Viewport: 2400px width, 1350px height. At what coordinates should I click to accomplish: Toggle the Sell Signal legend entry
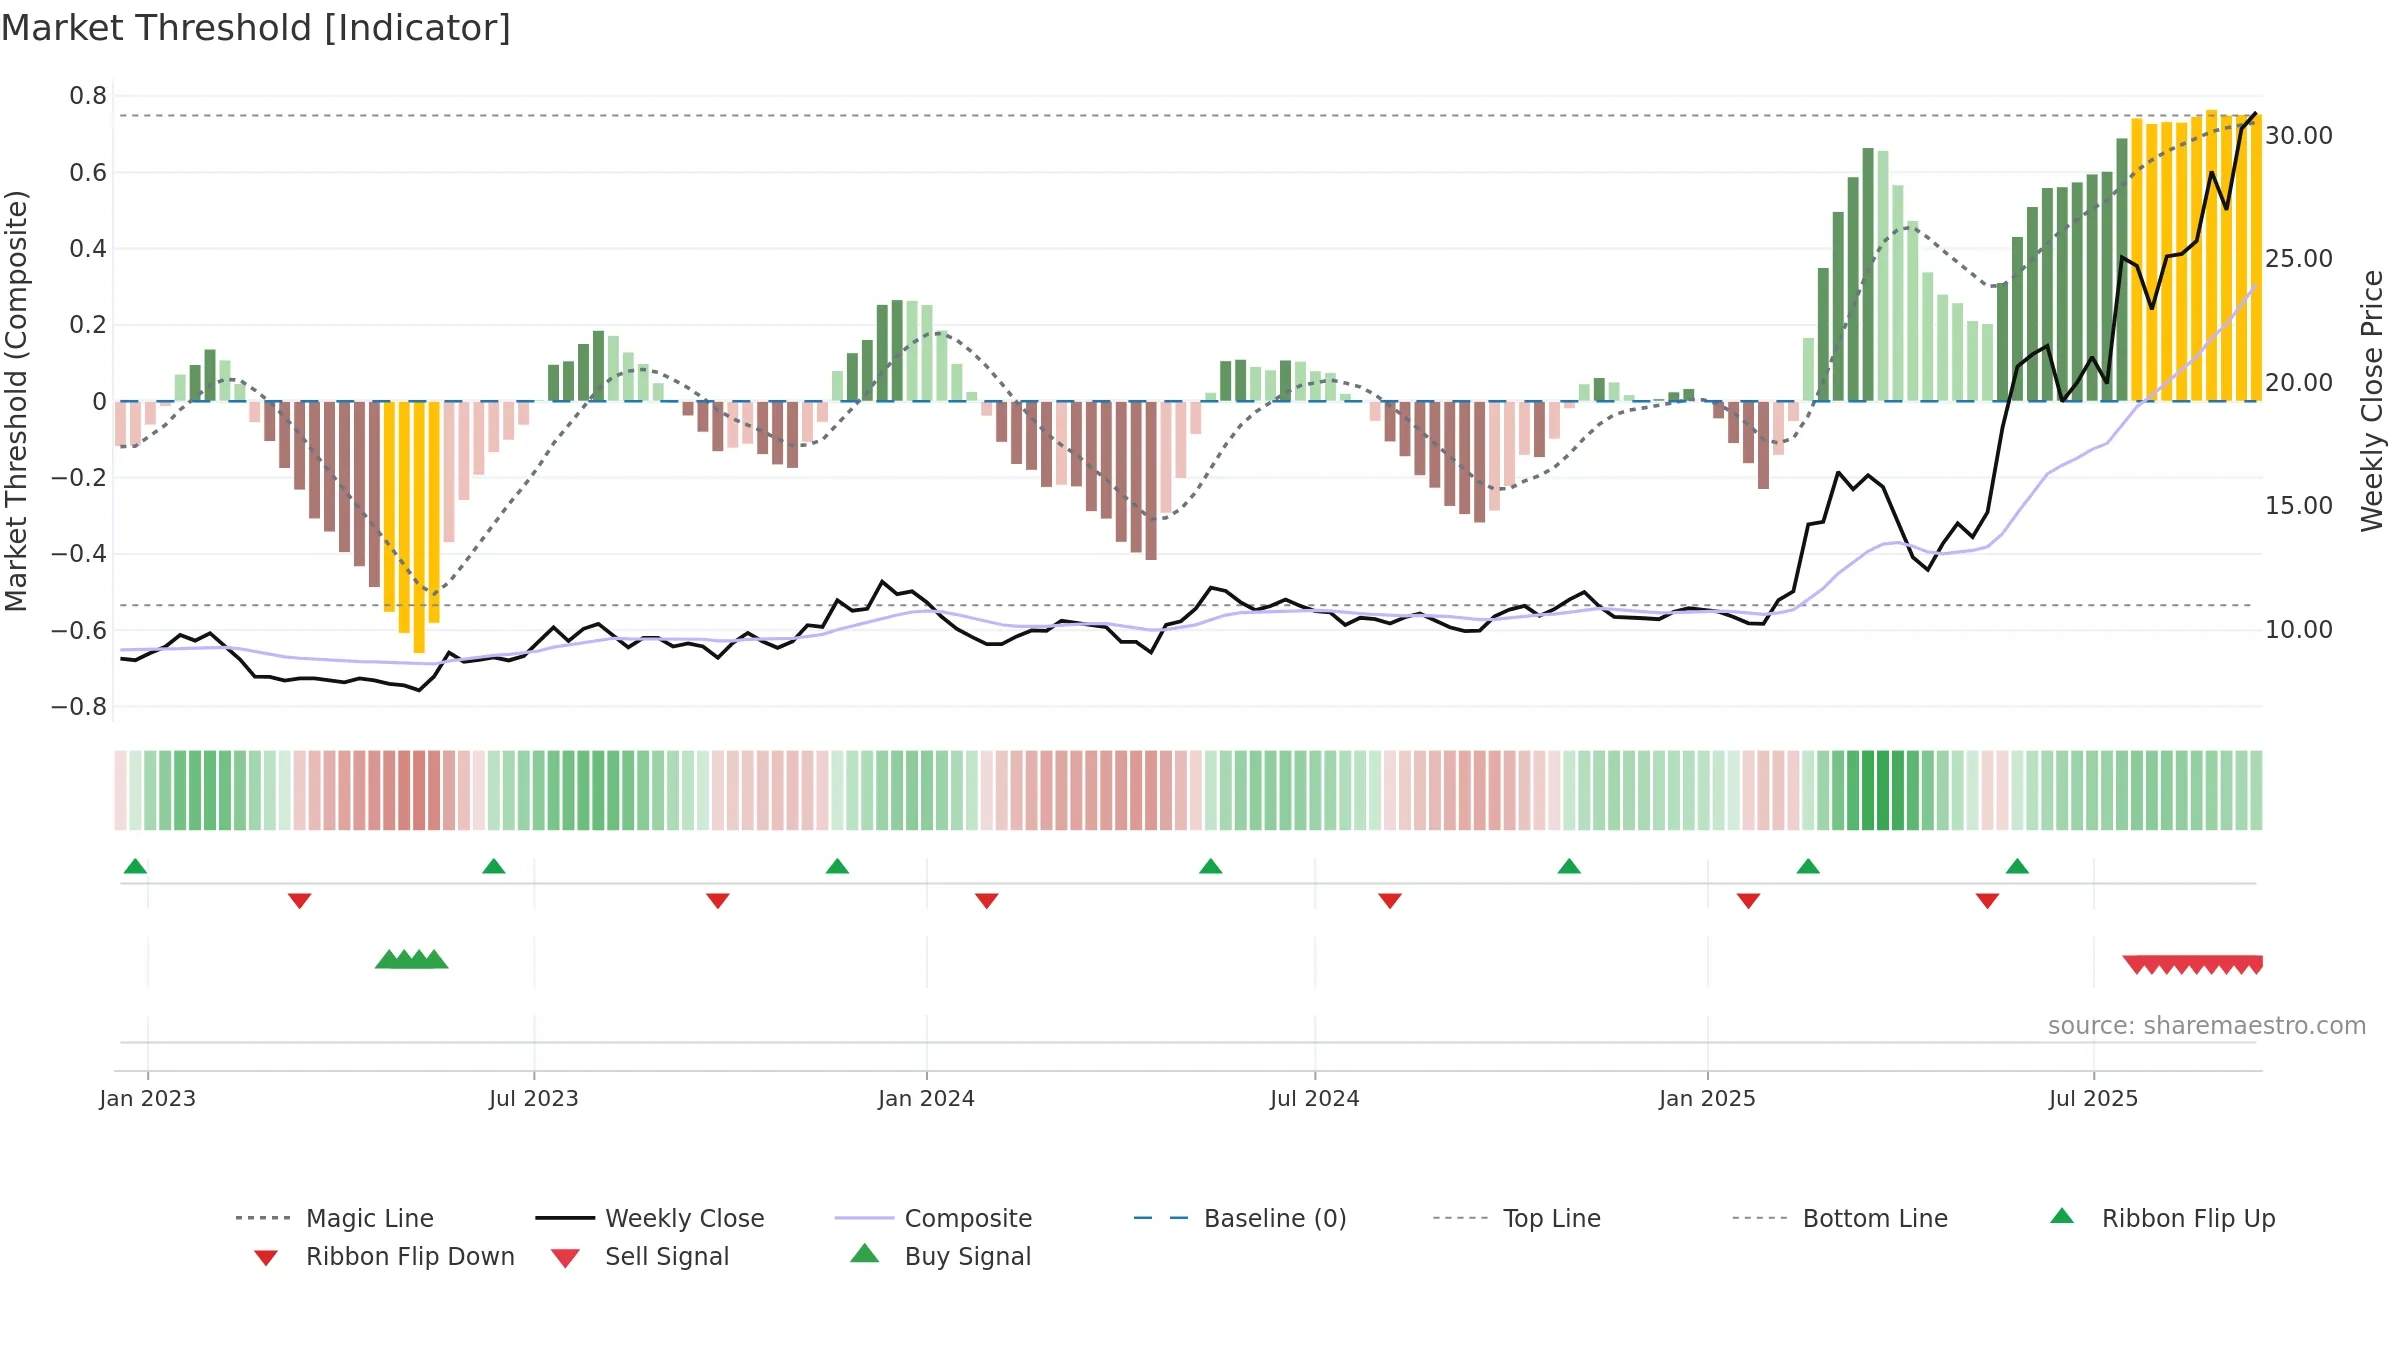tap(640, 1256)
